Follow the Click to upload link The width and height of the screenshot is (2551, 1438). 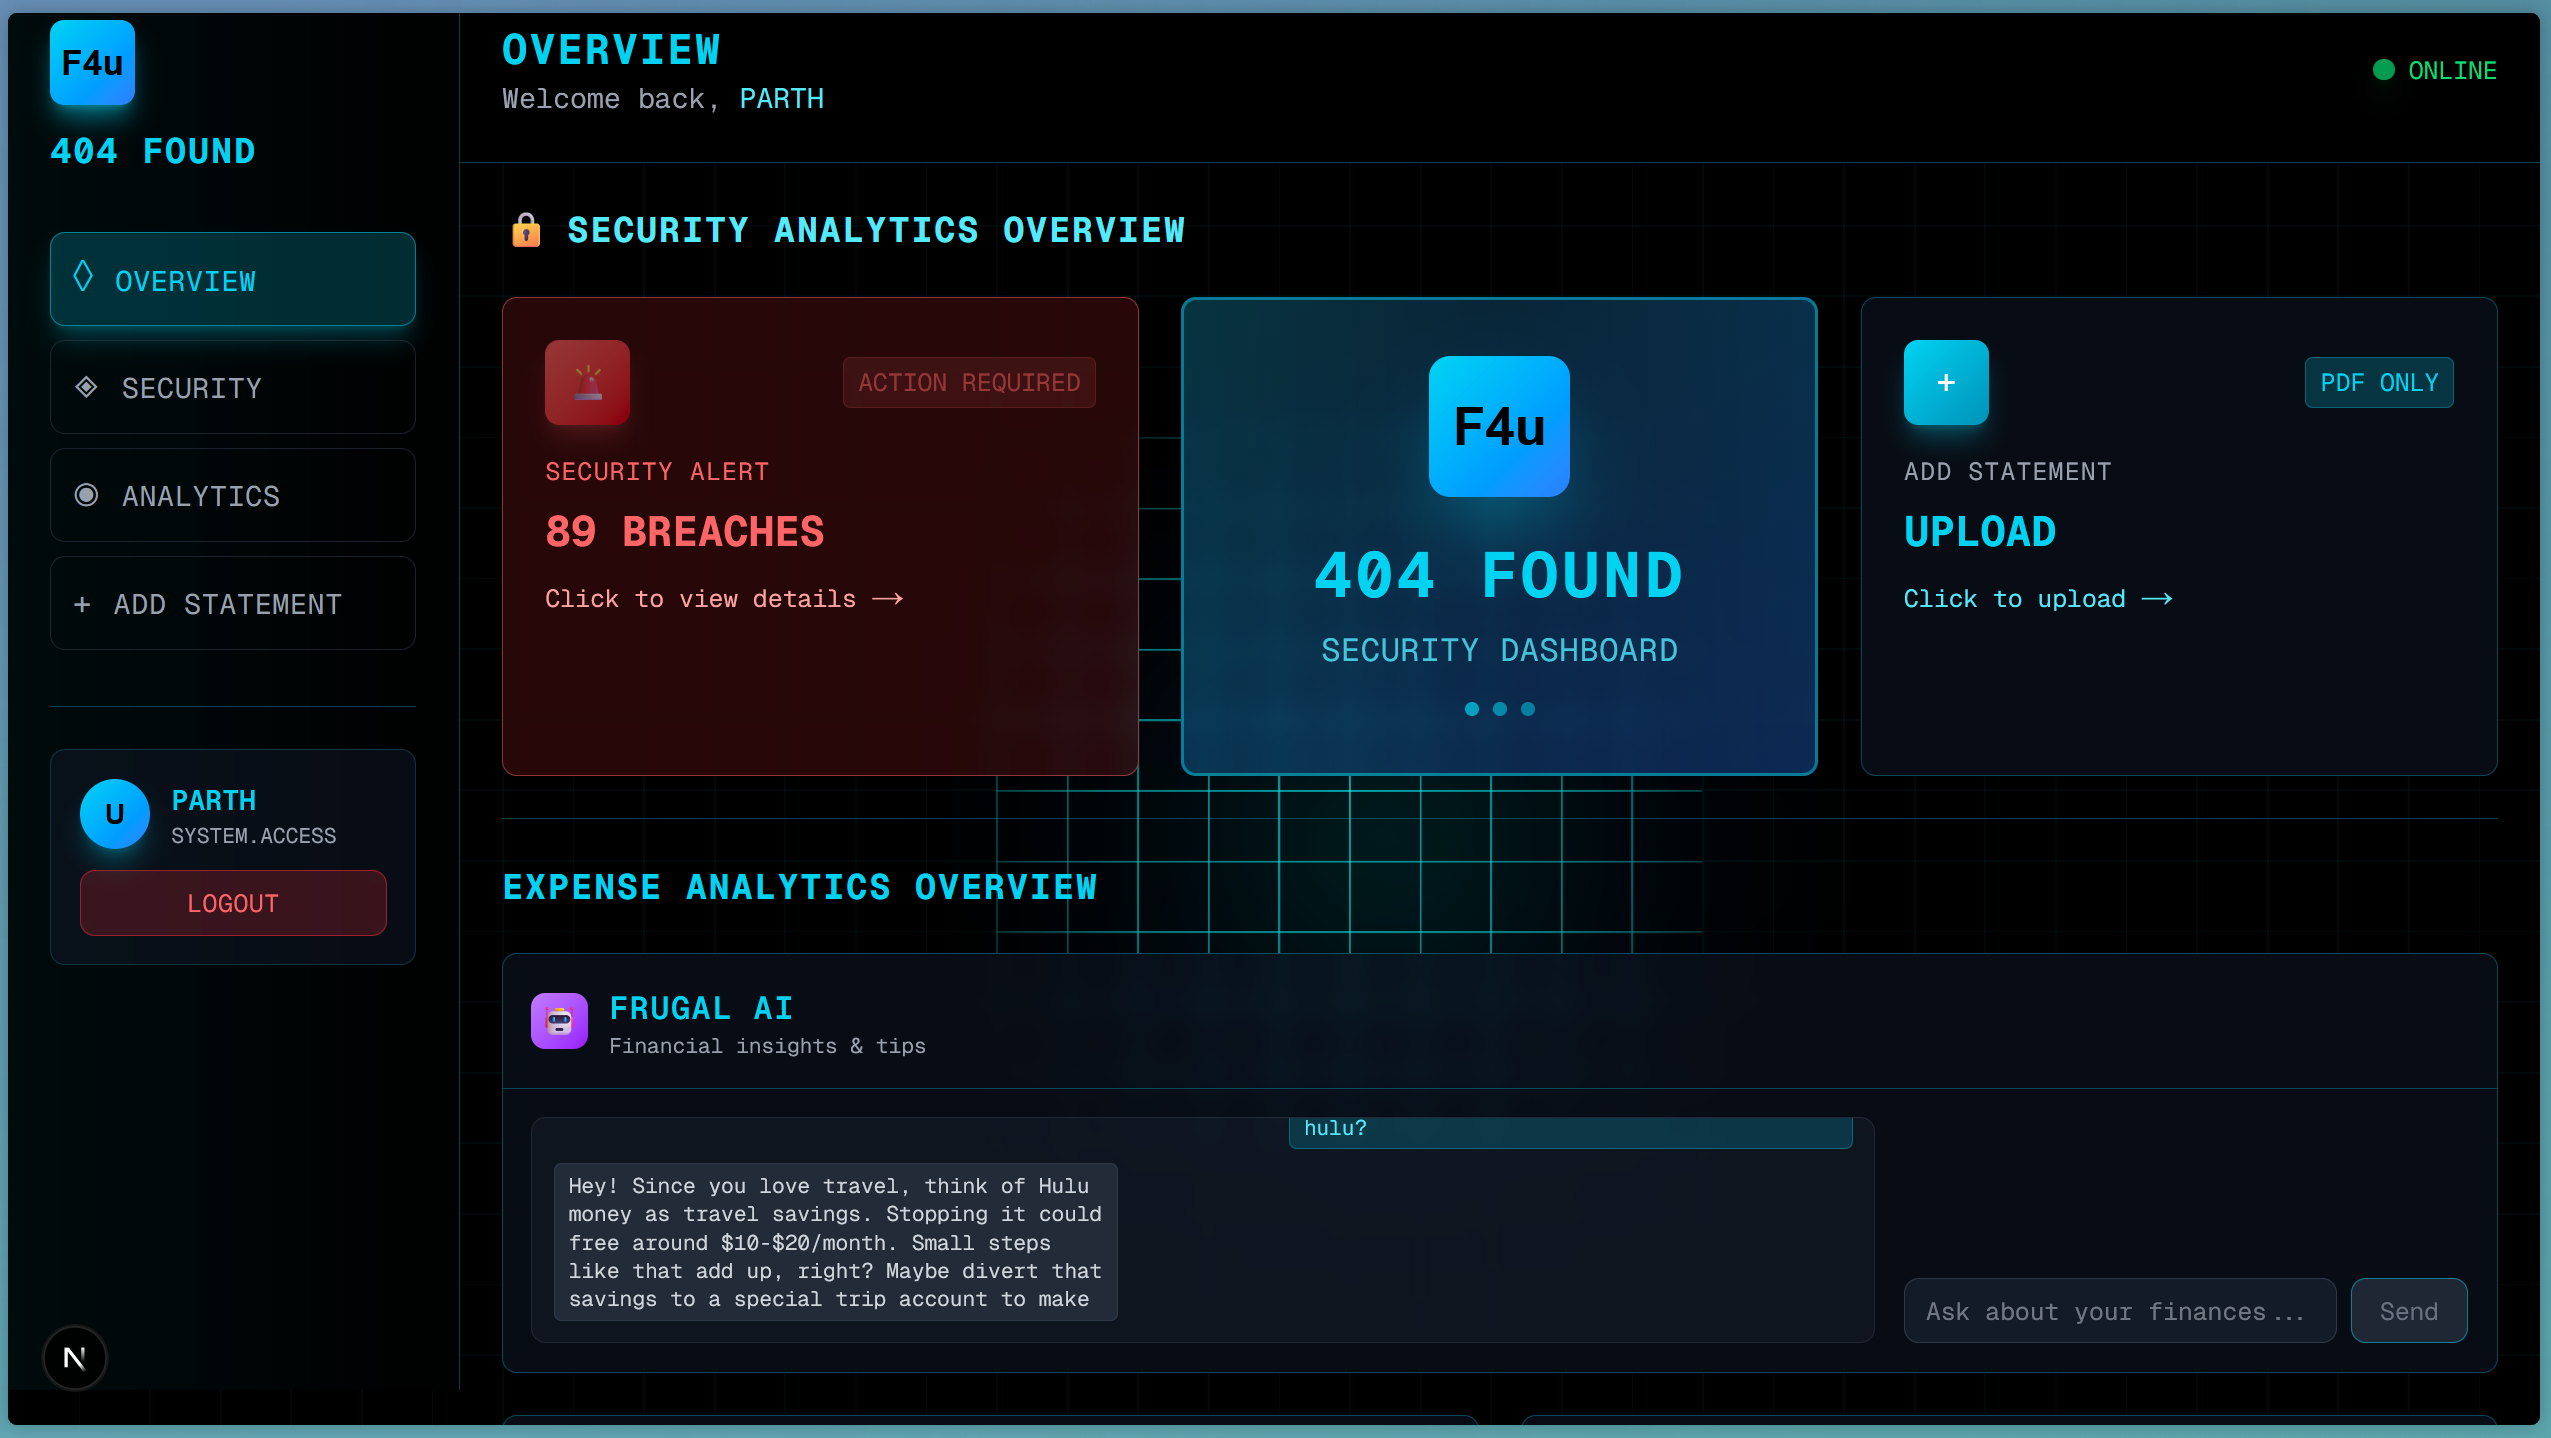coord(2037,599)
